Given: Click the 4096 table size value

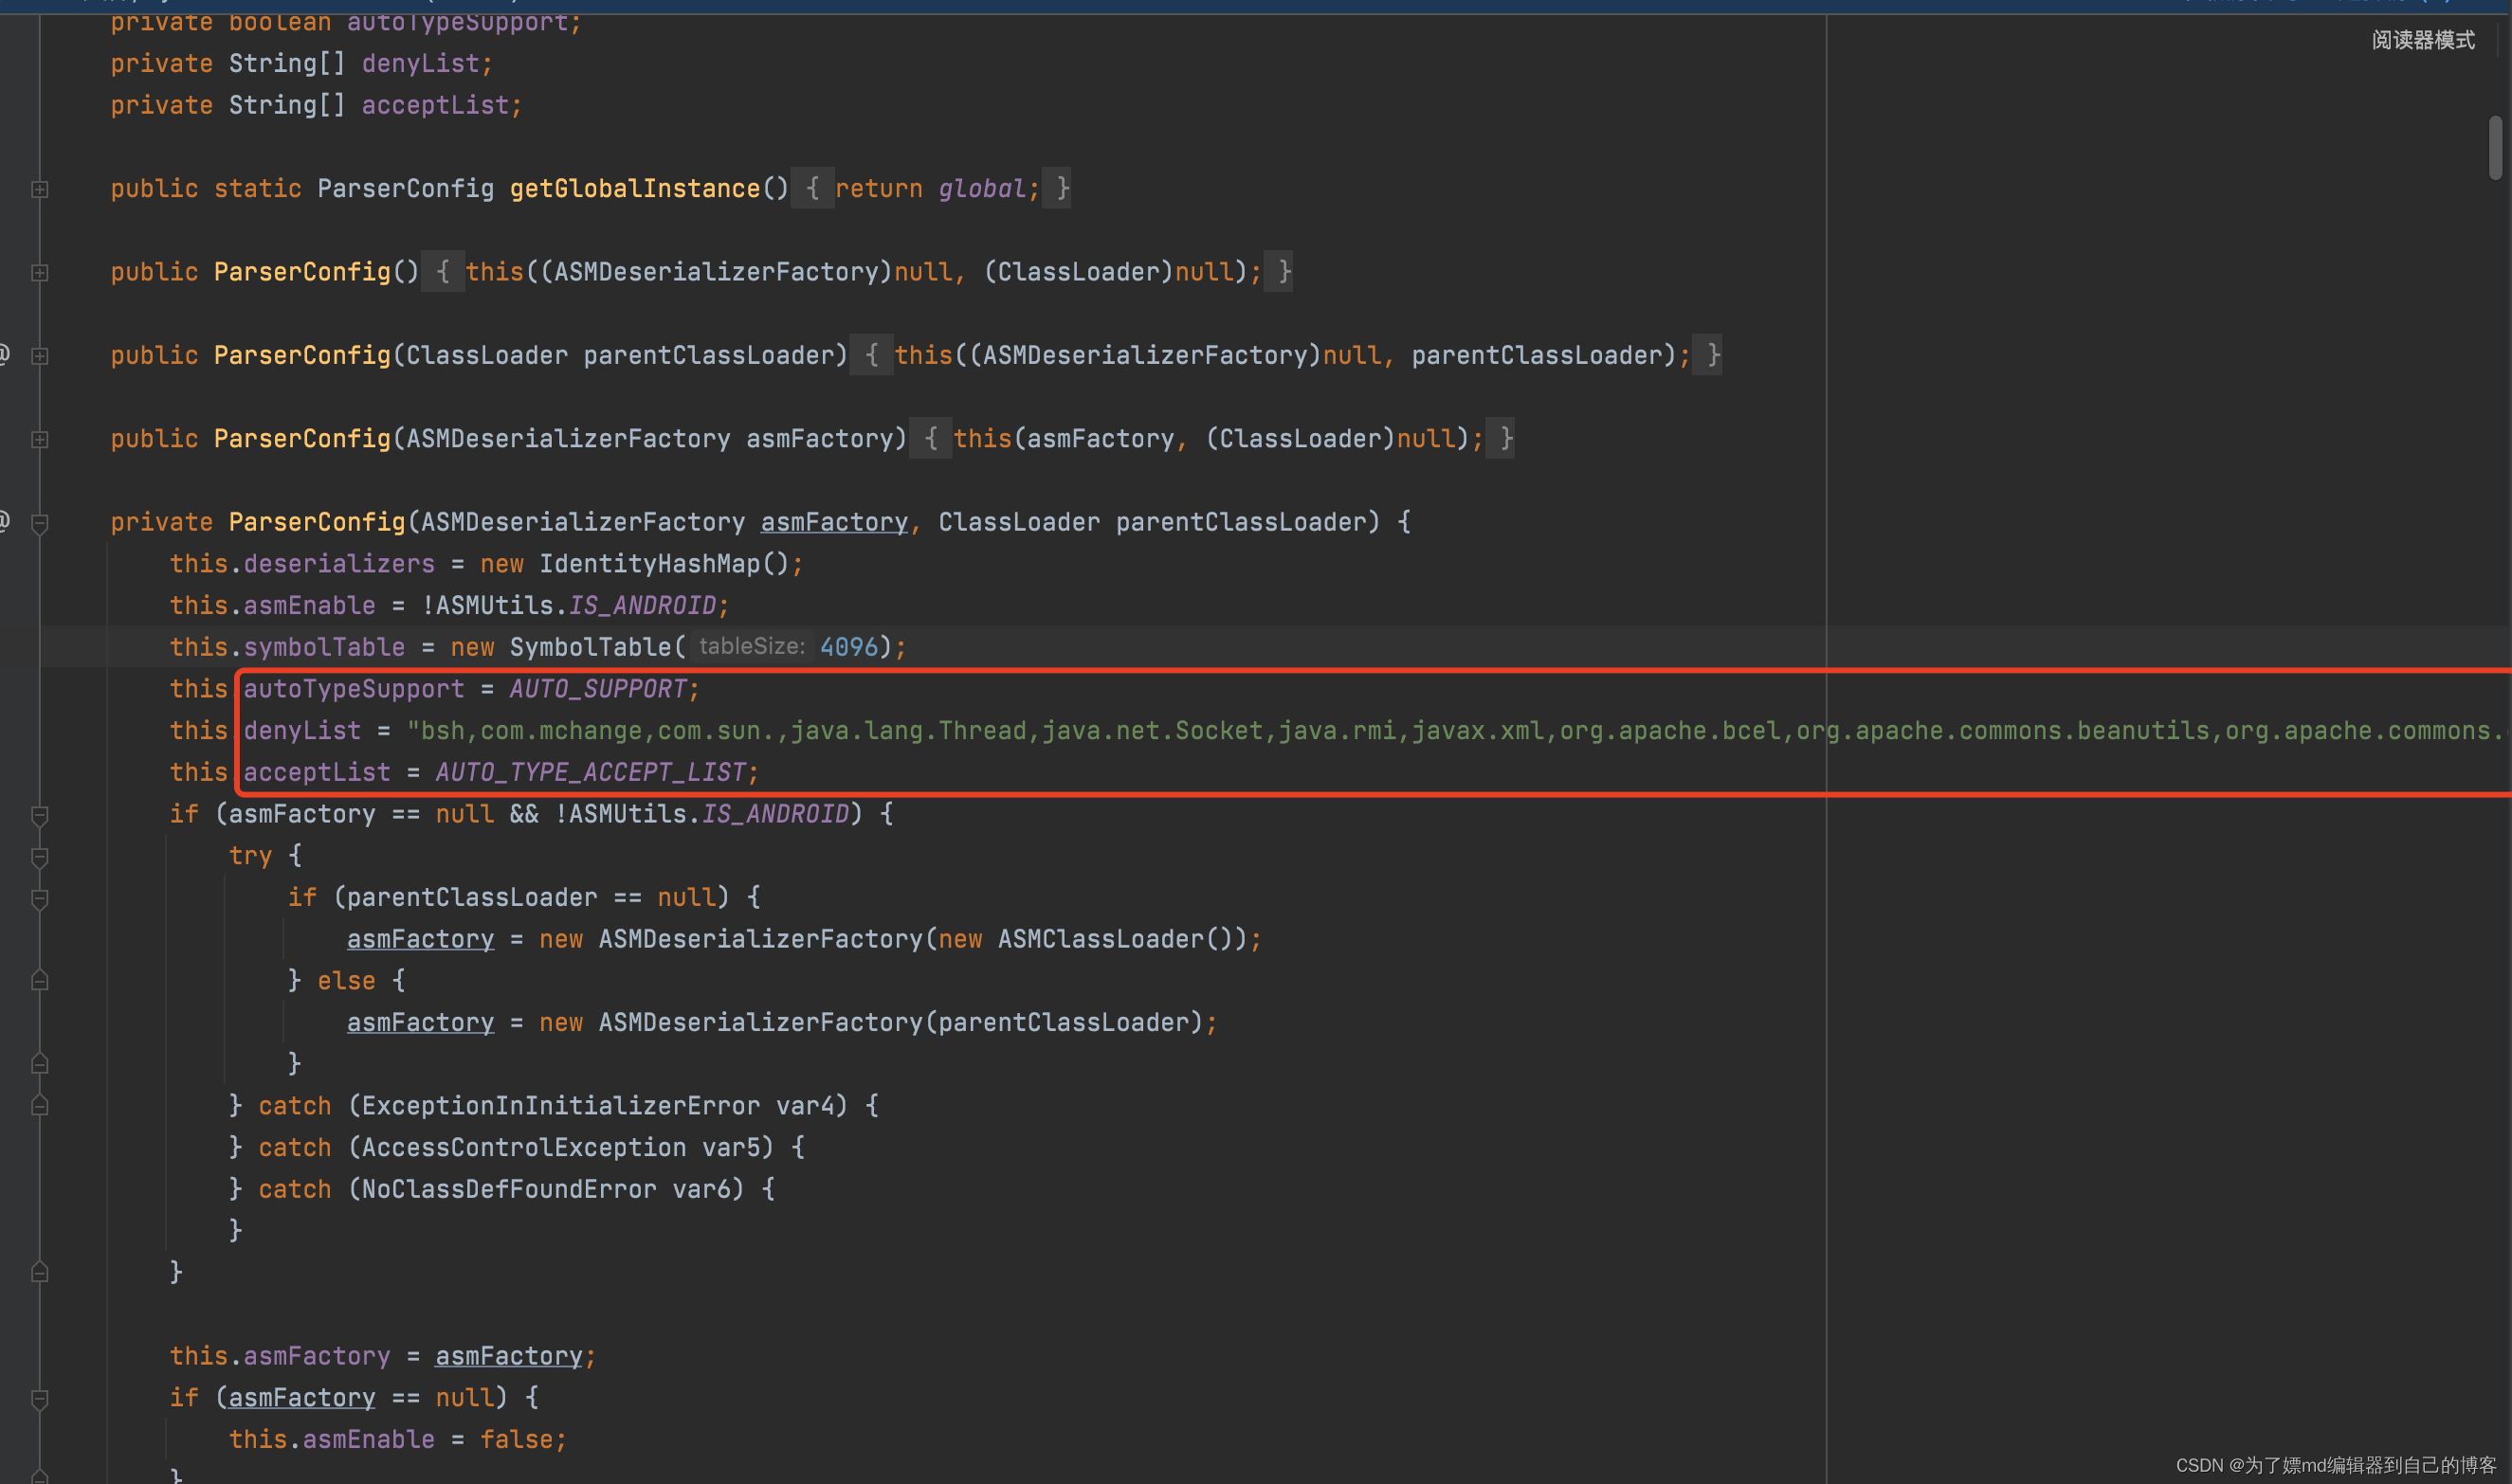Looking at the screenshot, I should pos(849,647).
